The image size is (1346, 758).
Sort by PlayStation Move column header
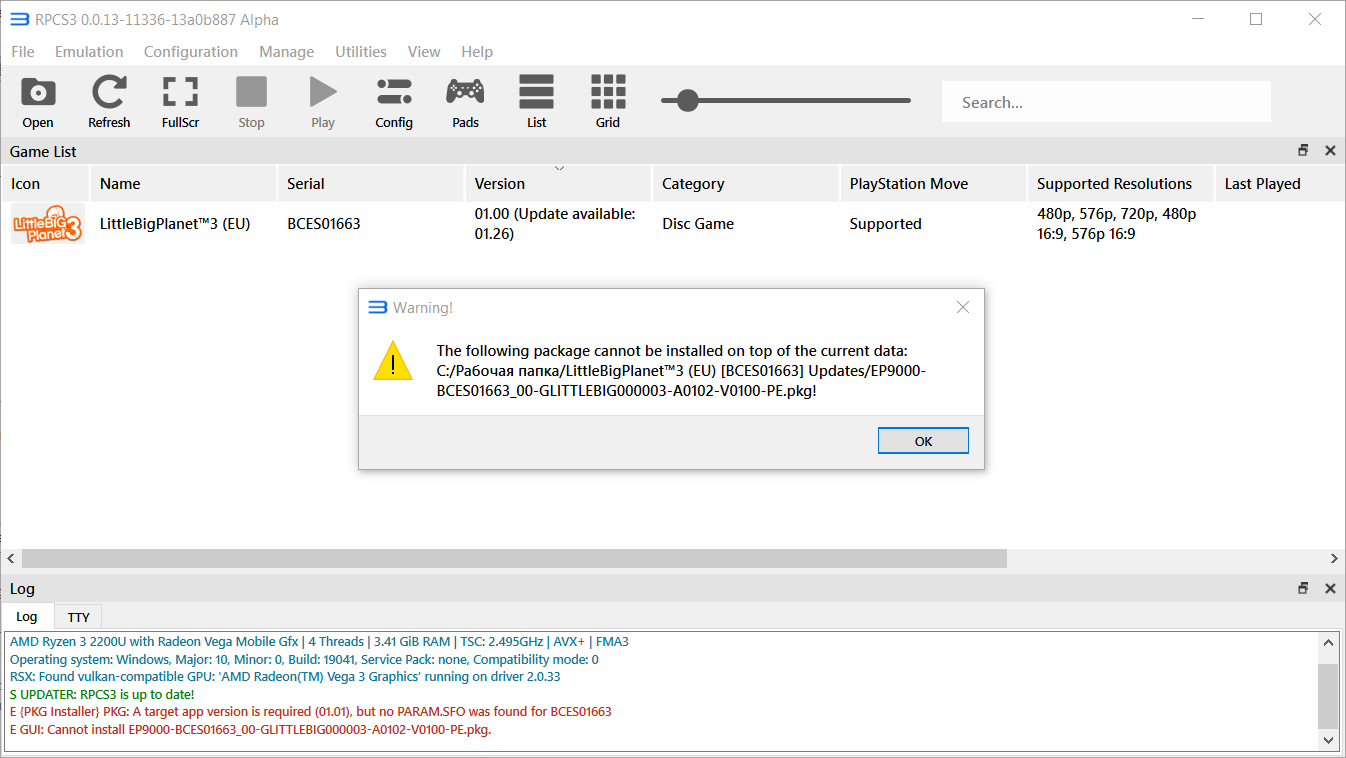(934, 184)
